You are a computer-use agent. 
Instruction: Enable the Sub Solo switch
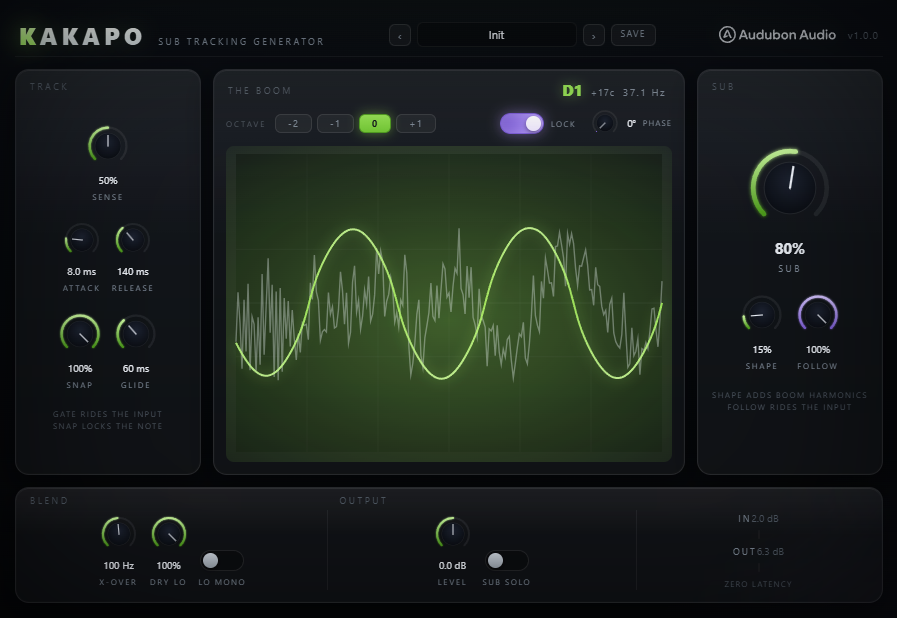pos(507,561)
